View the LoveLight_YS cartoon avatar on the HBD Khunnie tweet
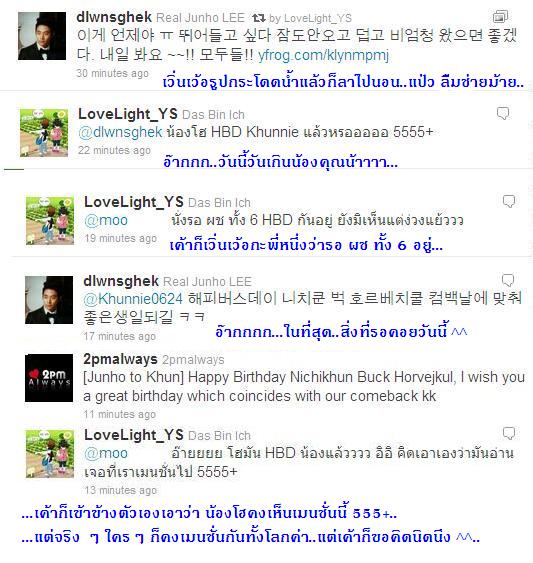 (44, 133)
